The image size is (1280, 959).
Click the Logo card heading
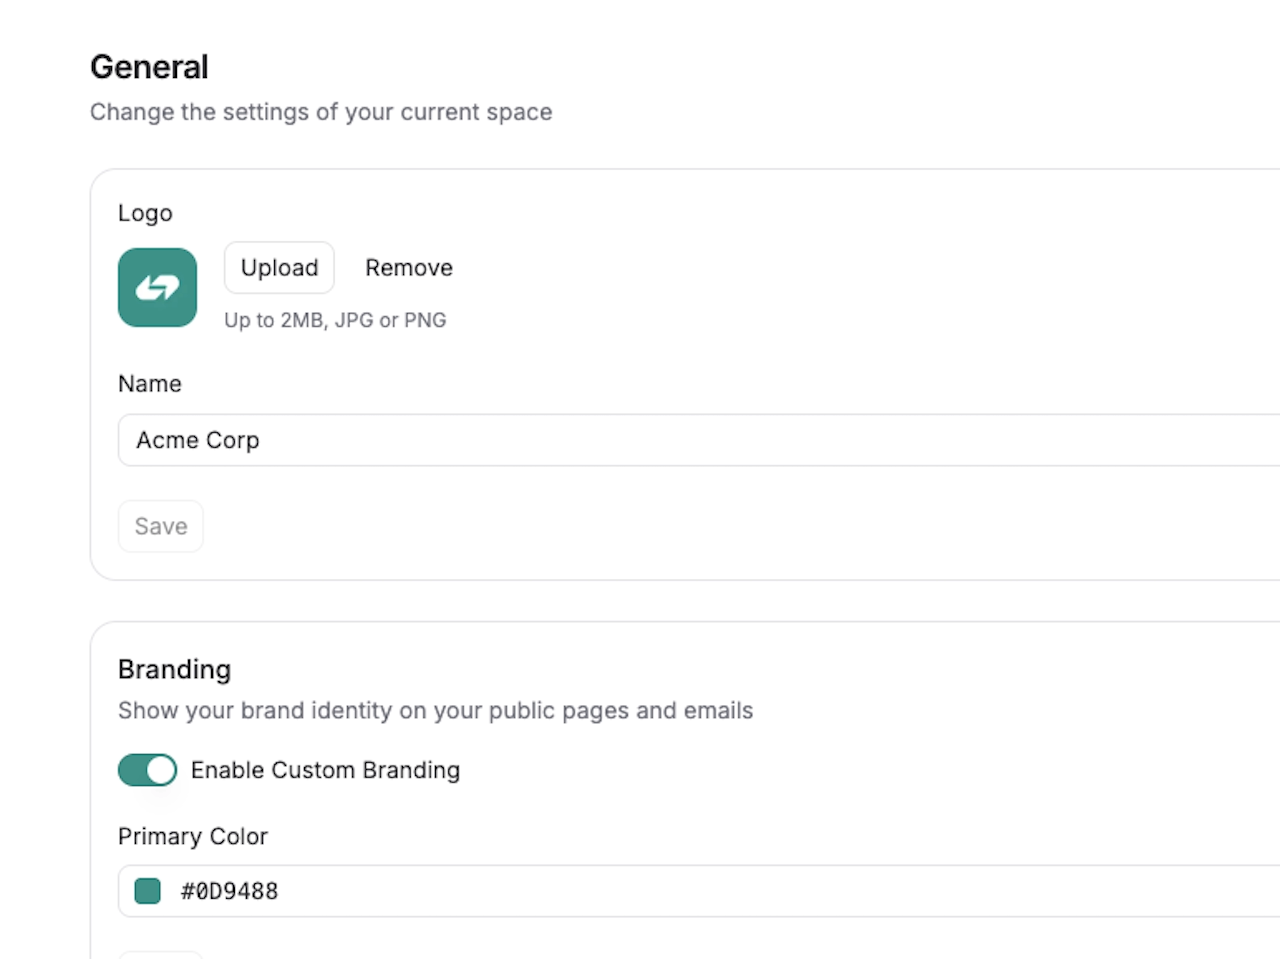tap(145, 213)
